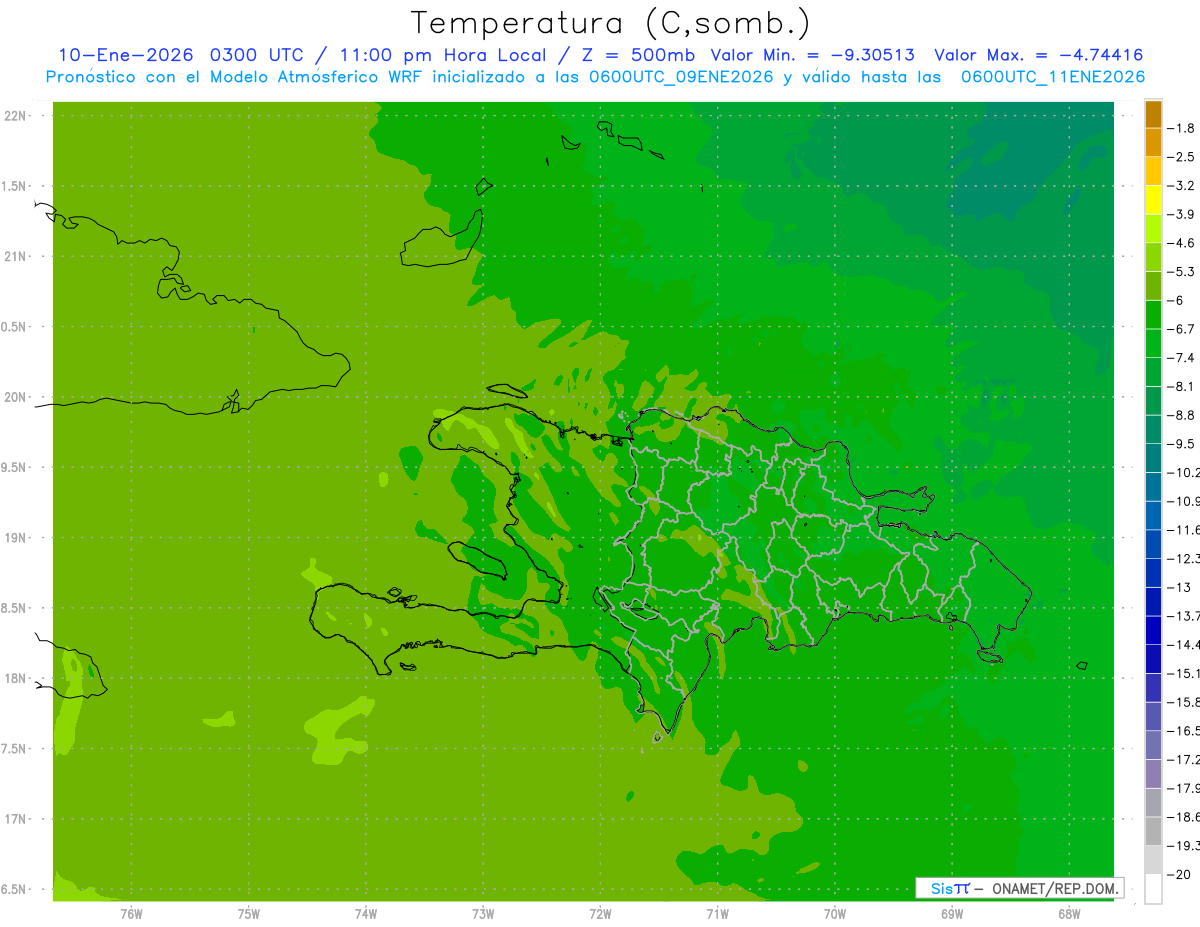Select the colorbar swatch between -6 and -6.7
The height and width of the screenshot is (927, 1200).
[1153, 315]
